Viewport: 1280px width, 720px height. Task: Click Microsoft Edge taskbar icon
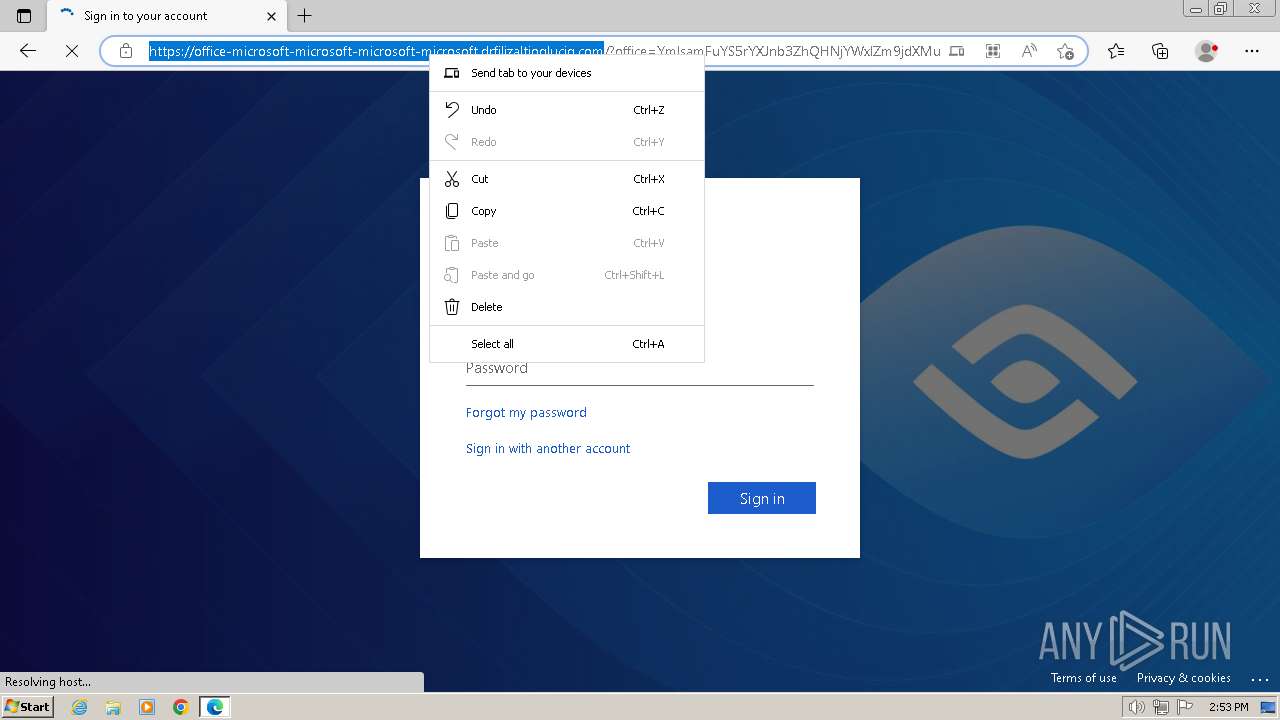[x=215, y=707]
